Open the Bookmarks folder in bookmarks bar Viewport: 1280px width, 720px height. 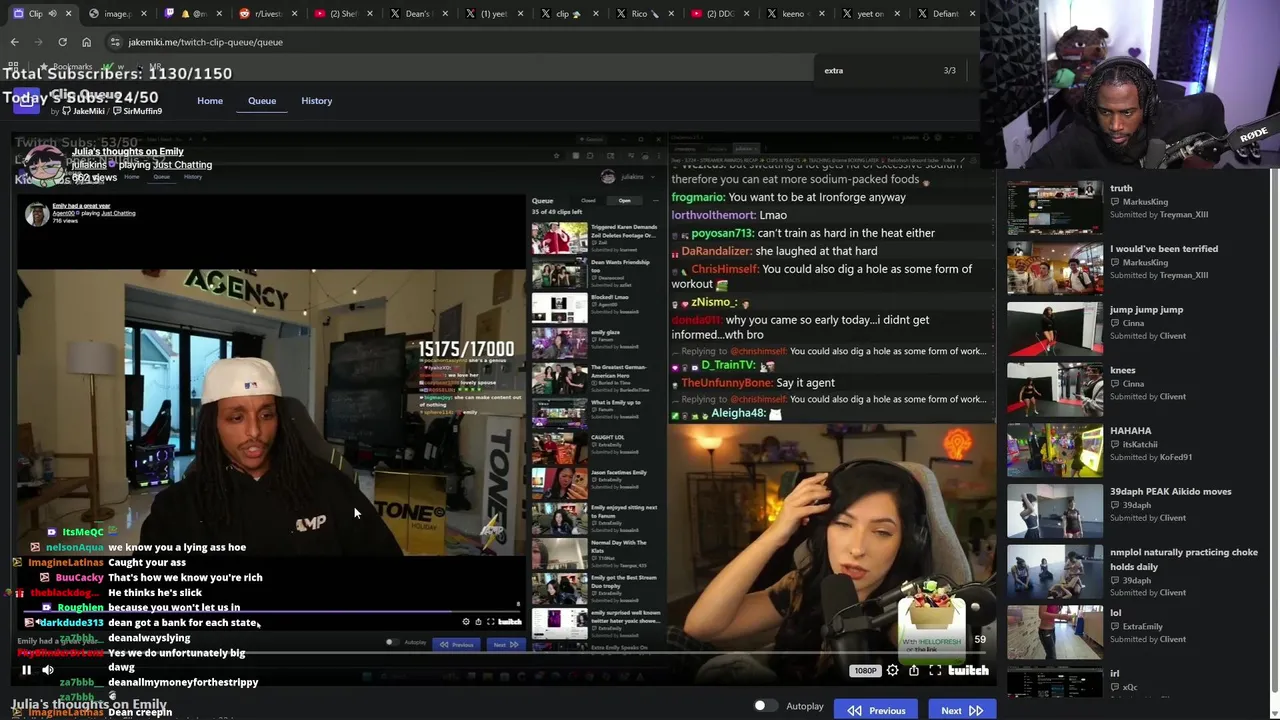tap(66, 67)
